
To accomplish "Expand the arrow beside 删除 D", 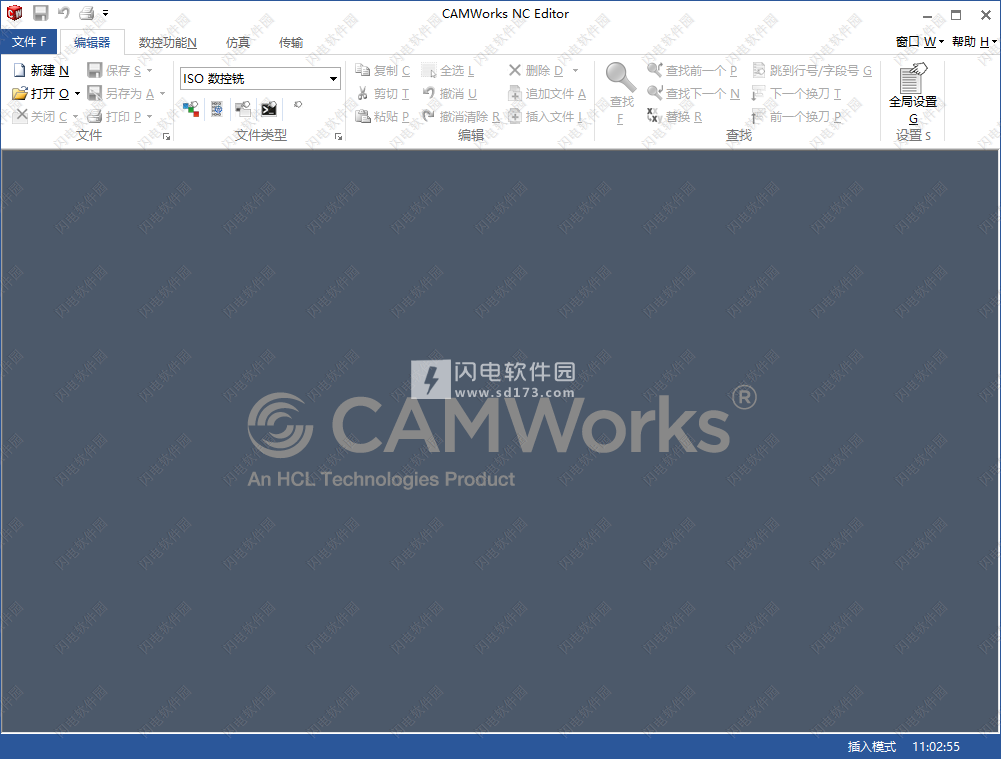I will tap(575, 71).
